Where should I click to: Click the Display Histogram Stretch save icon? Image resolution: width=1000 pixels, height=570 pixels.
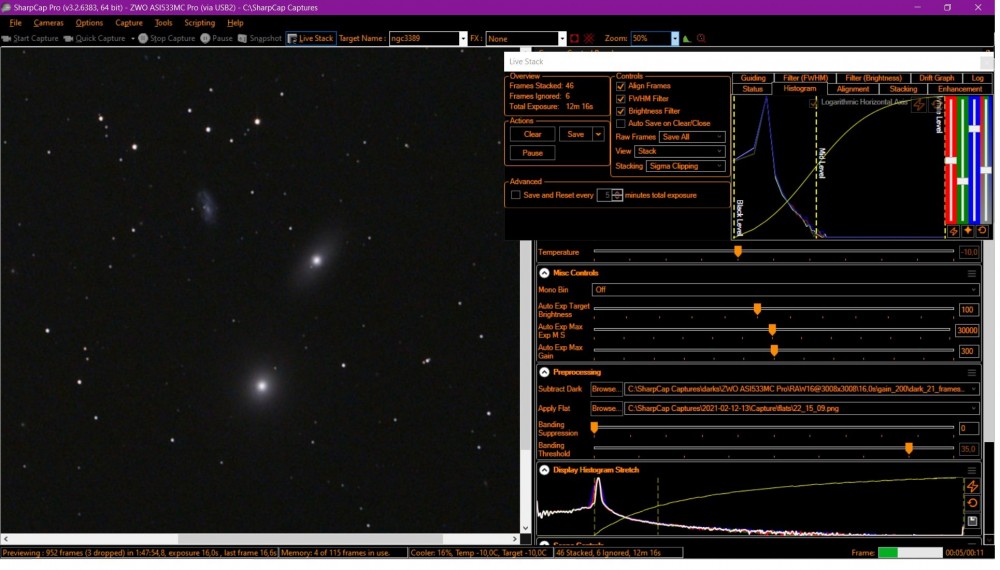pos(972,521)
